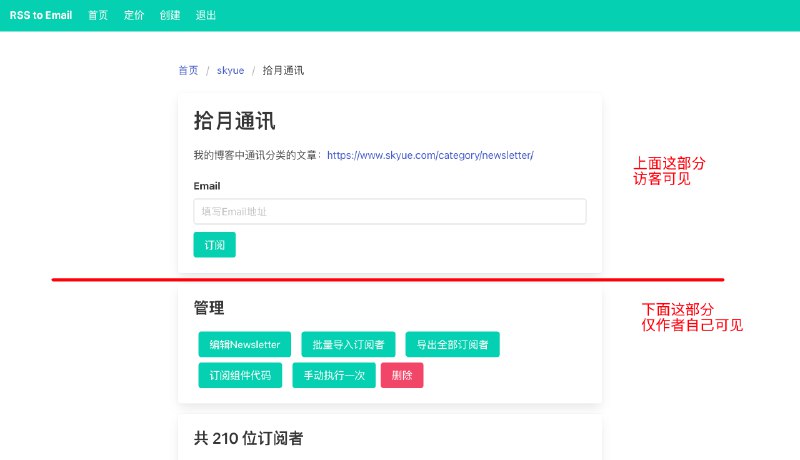800x460 pixels.
Task: Open 首页 in the top navigation bar
Action: [x=98, y=16]
